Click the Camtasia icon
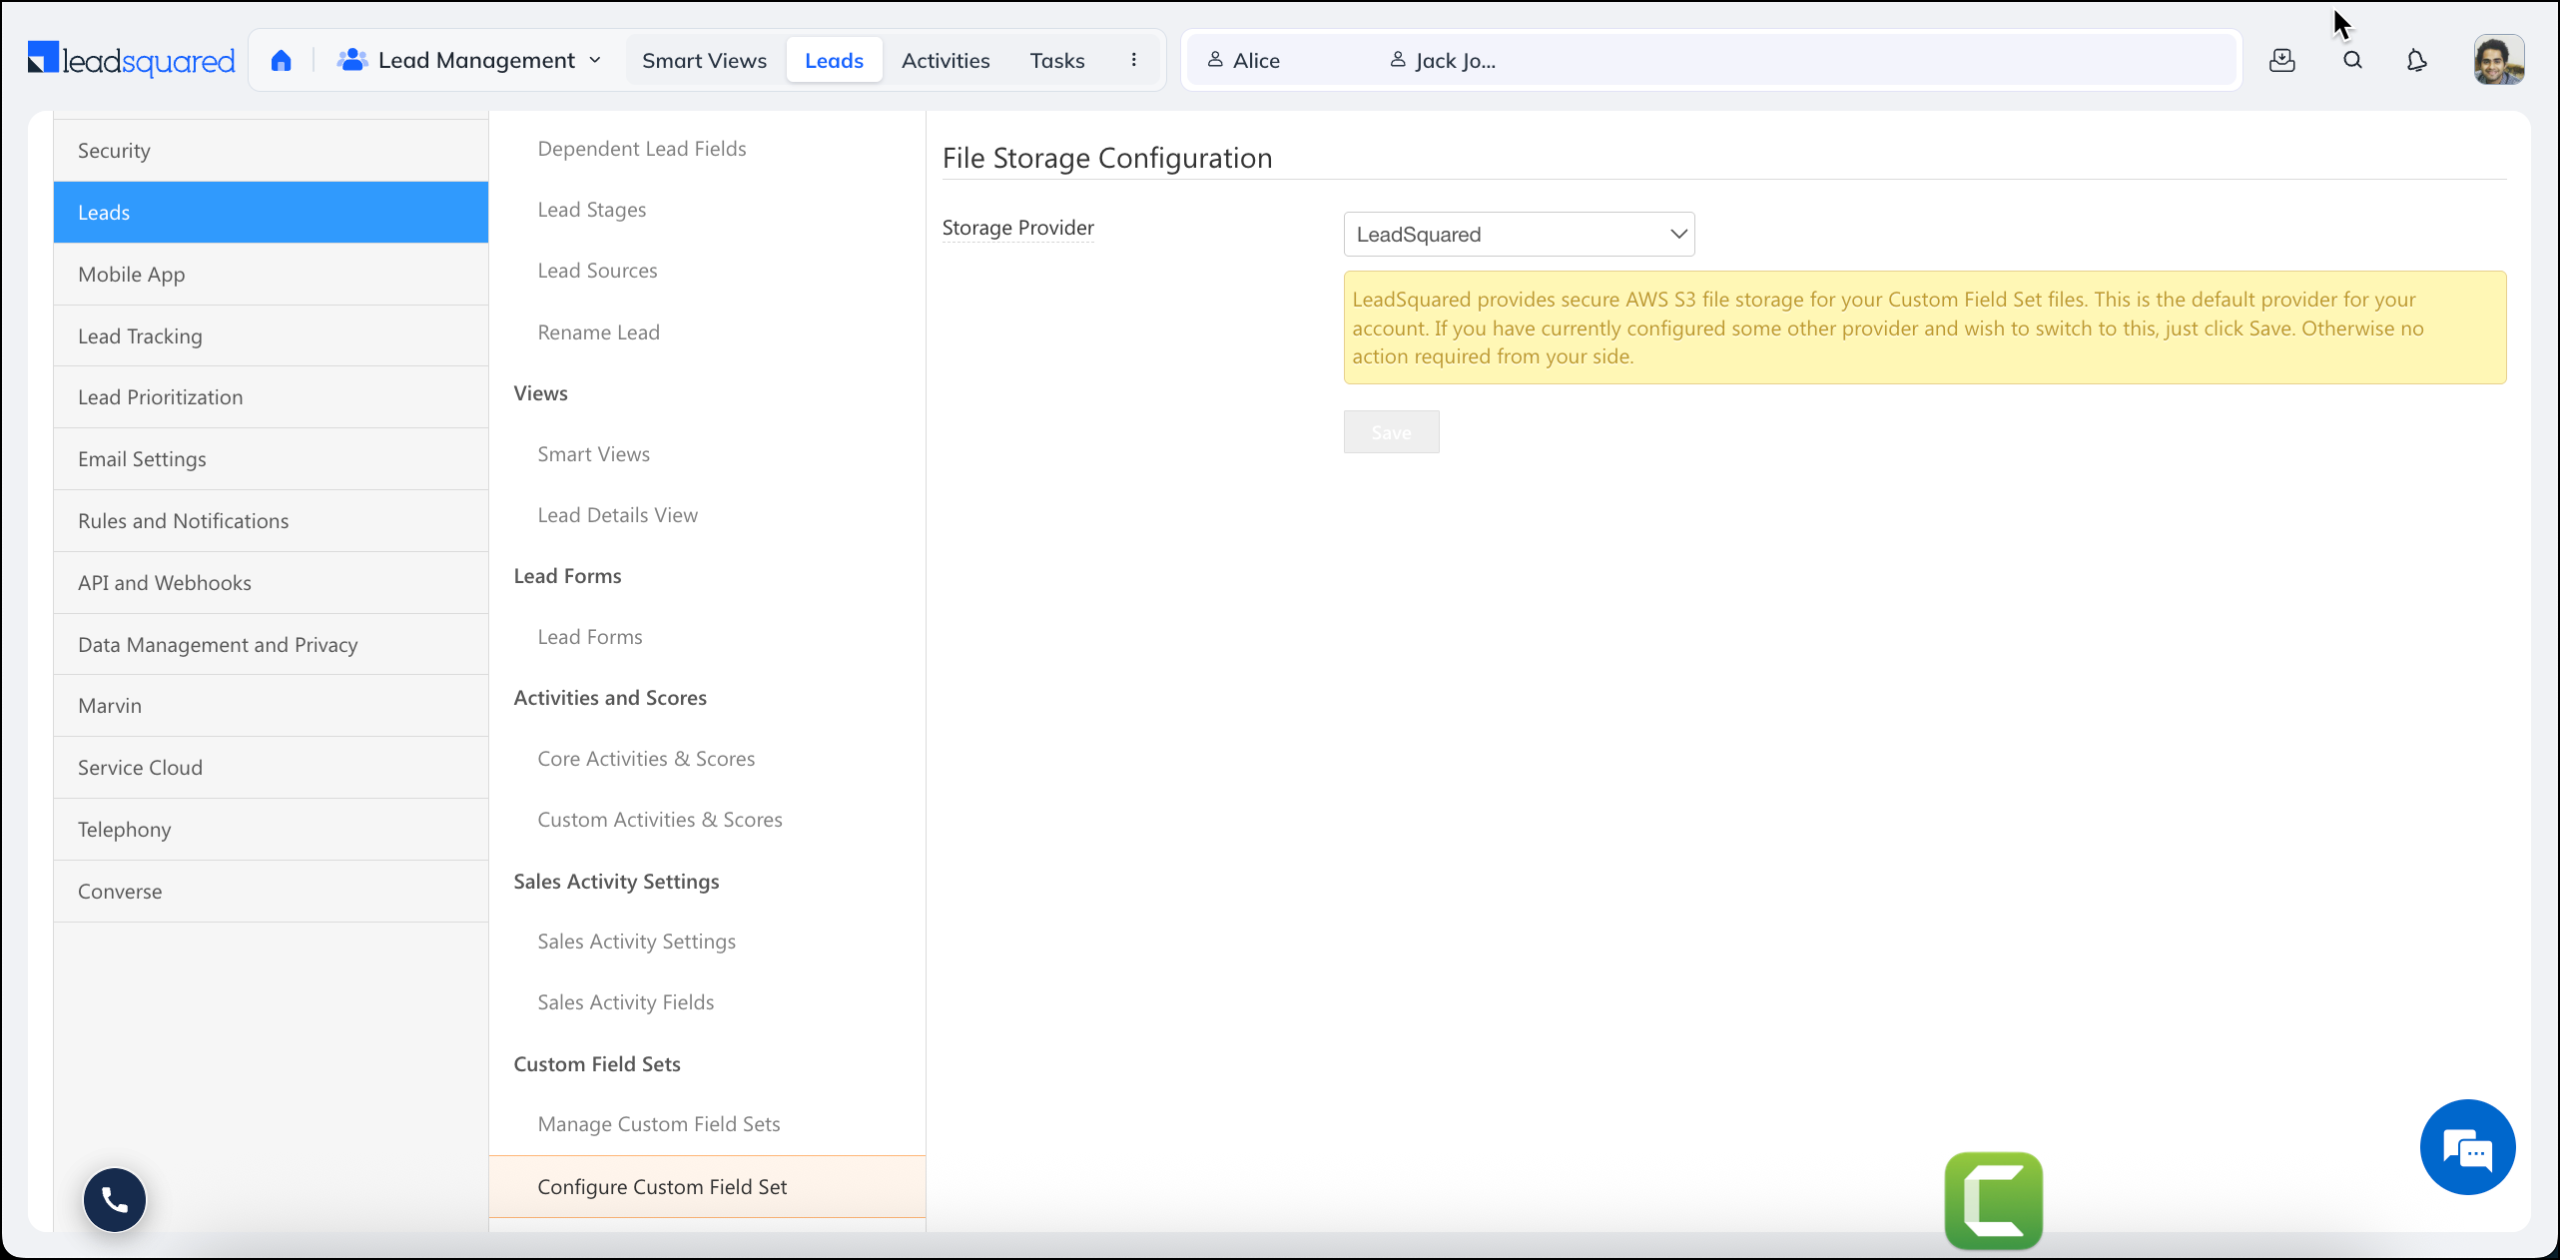Screen dimensions: 2560x1260 tap(1995, 1199)
